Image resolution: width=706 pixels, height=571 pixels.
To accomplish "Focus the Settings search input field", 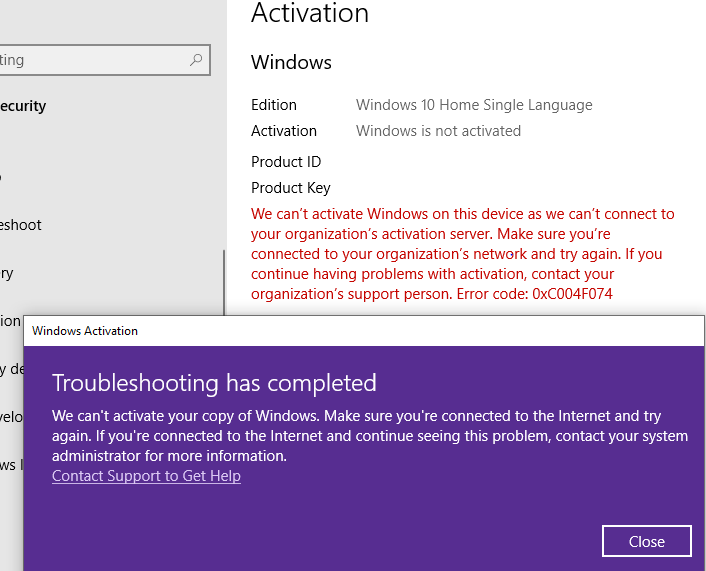I will (x=104, y=60).
